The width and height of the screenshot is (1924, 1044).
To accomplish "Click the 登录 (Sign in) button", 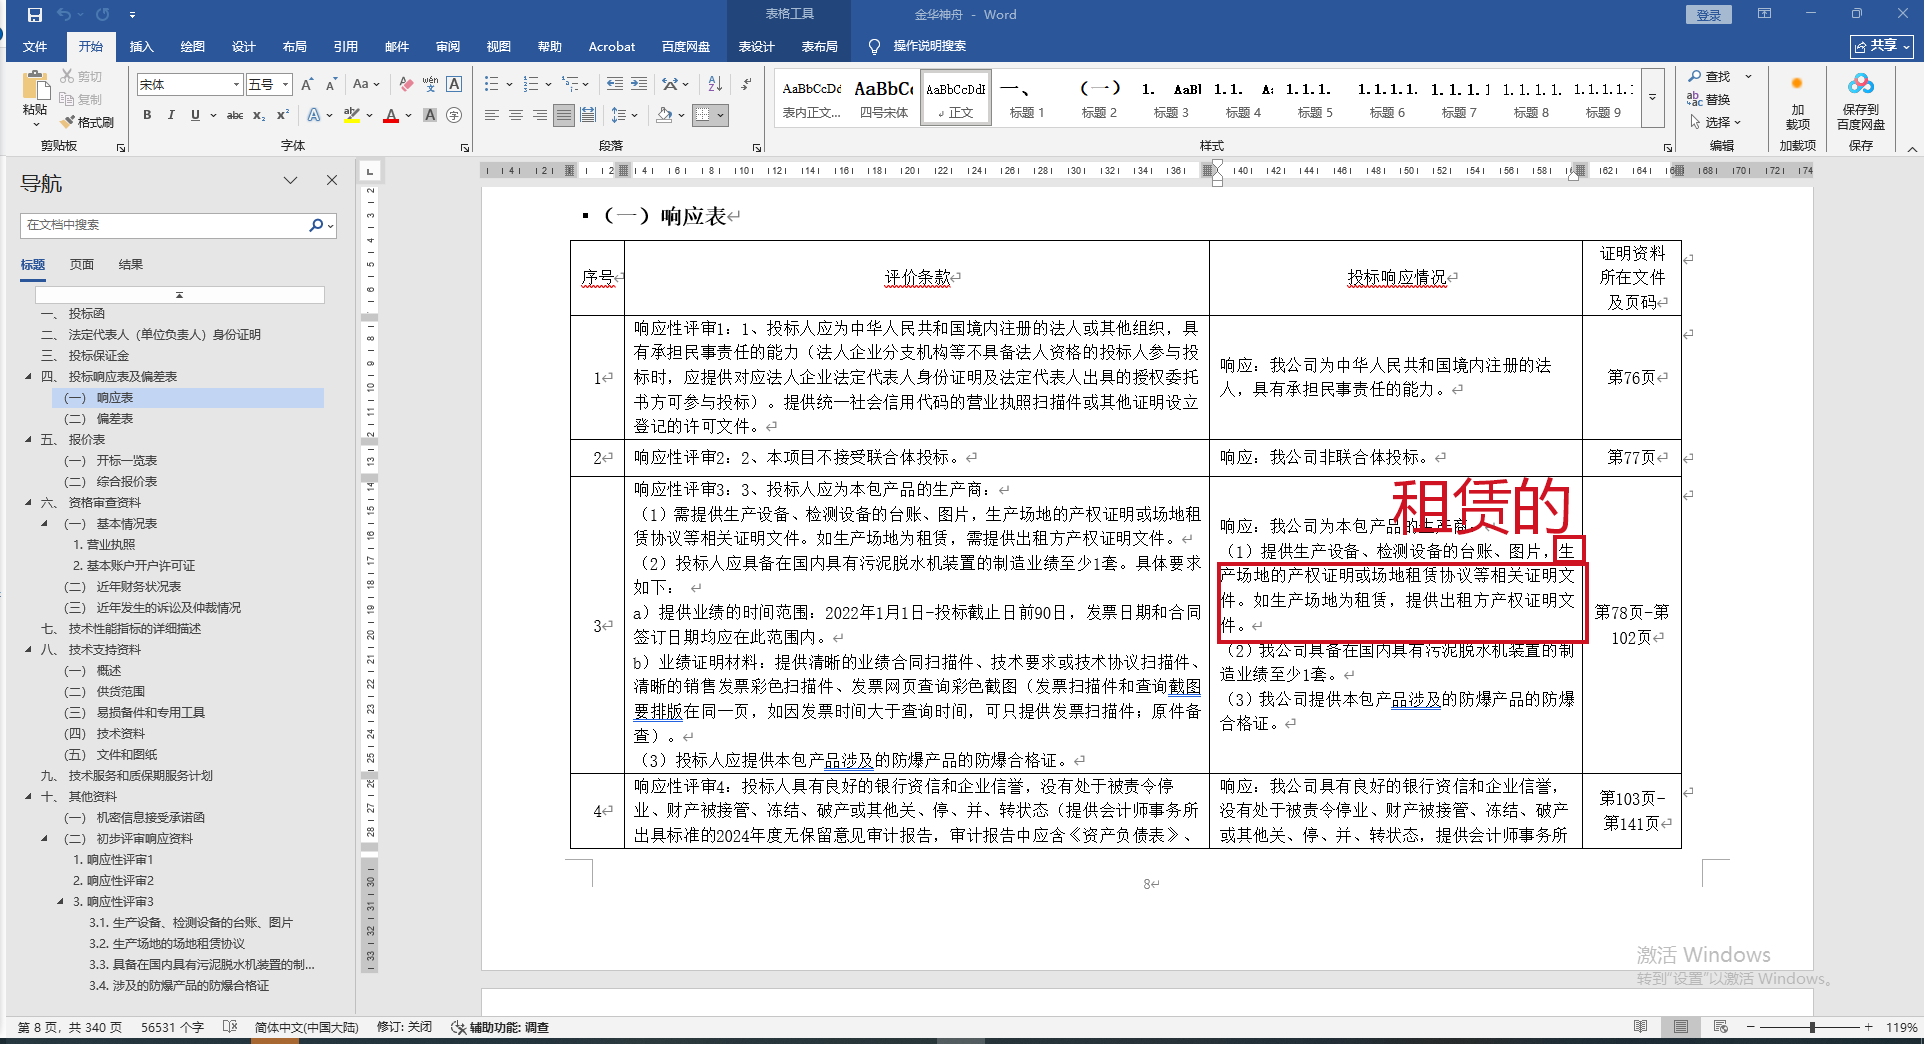I will coord(1708,15).
